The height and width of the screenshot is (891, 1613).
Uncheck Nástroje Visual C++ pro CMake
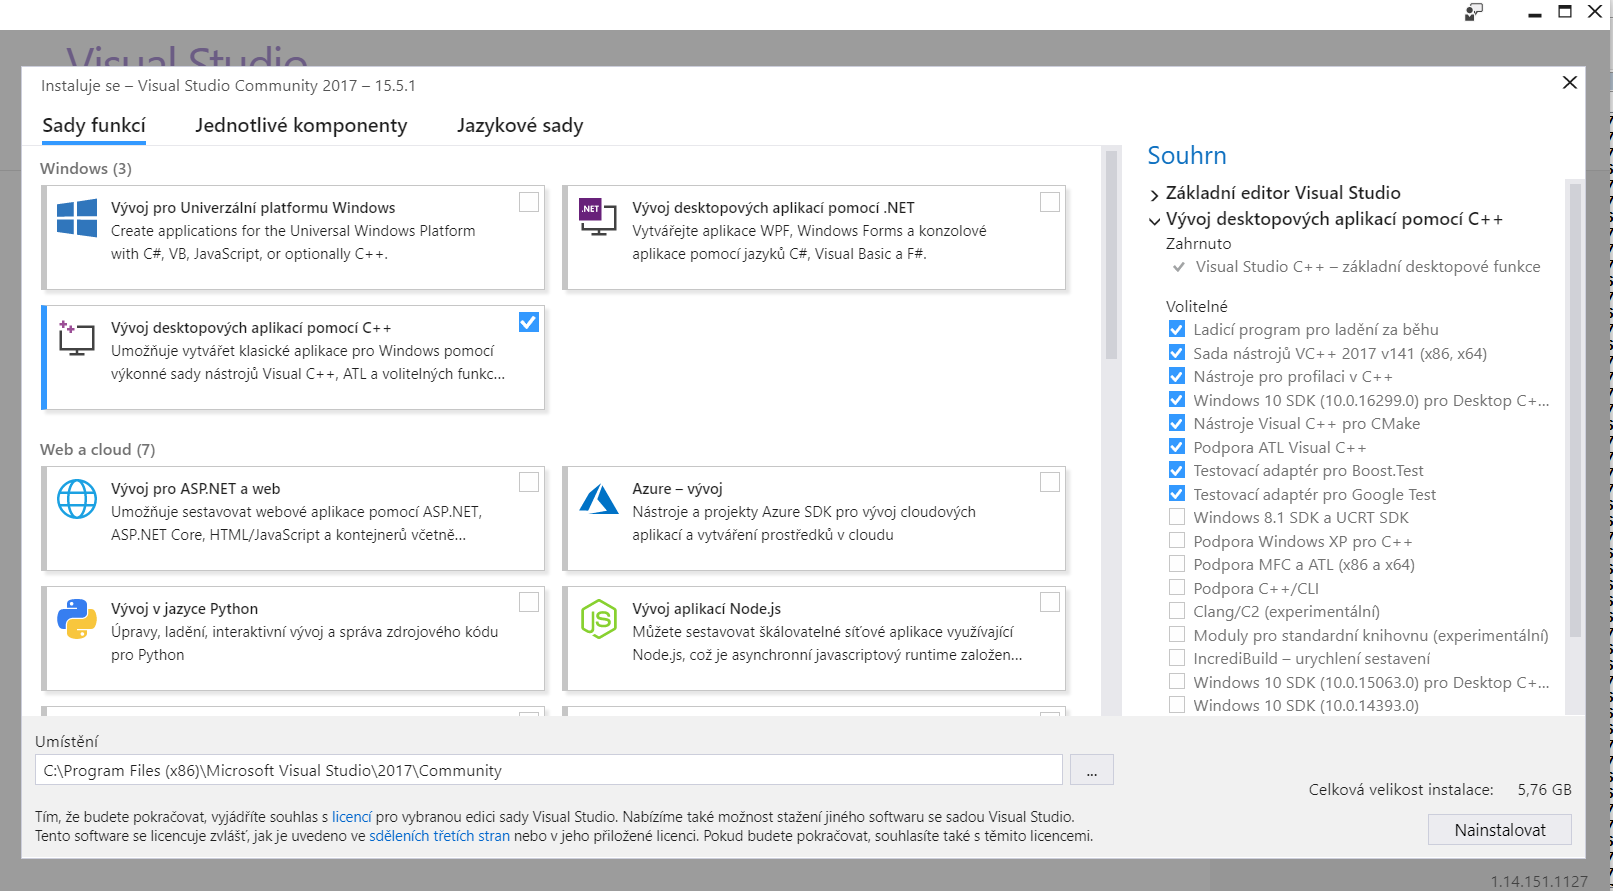[1177, 423]
